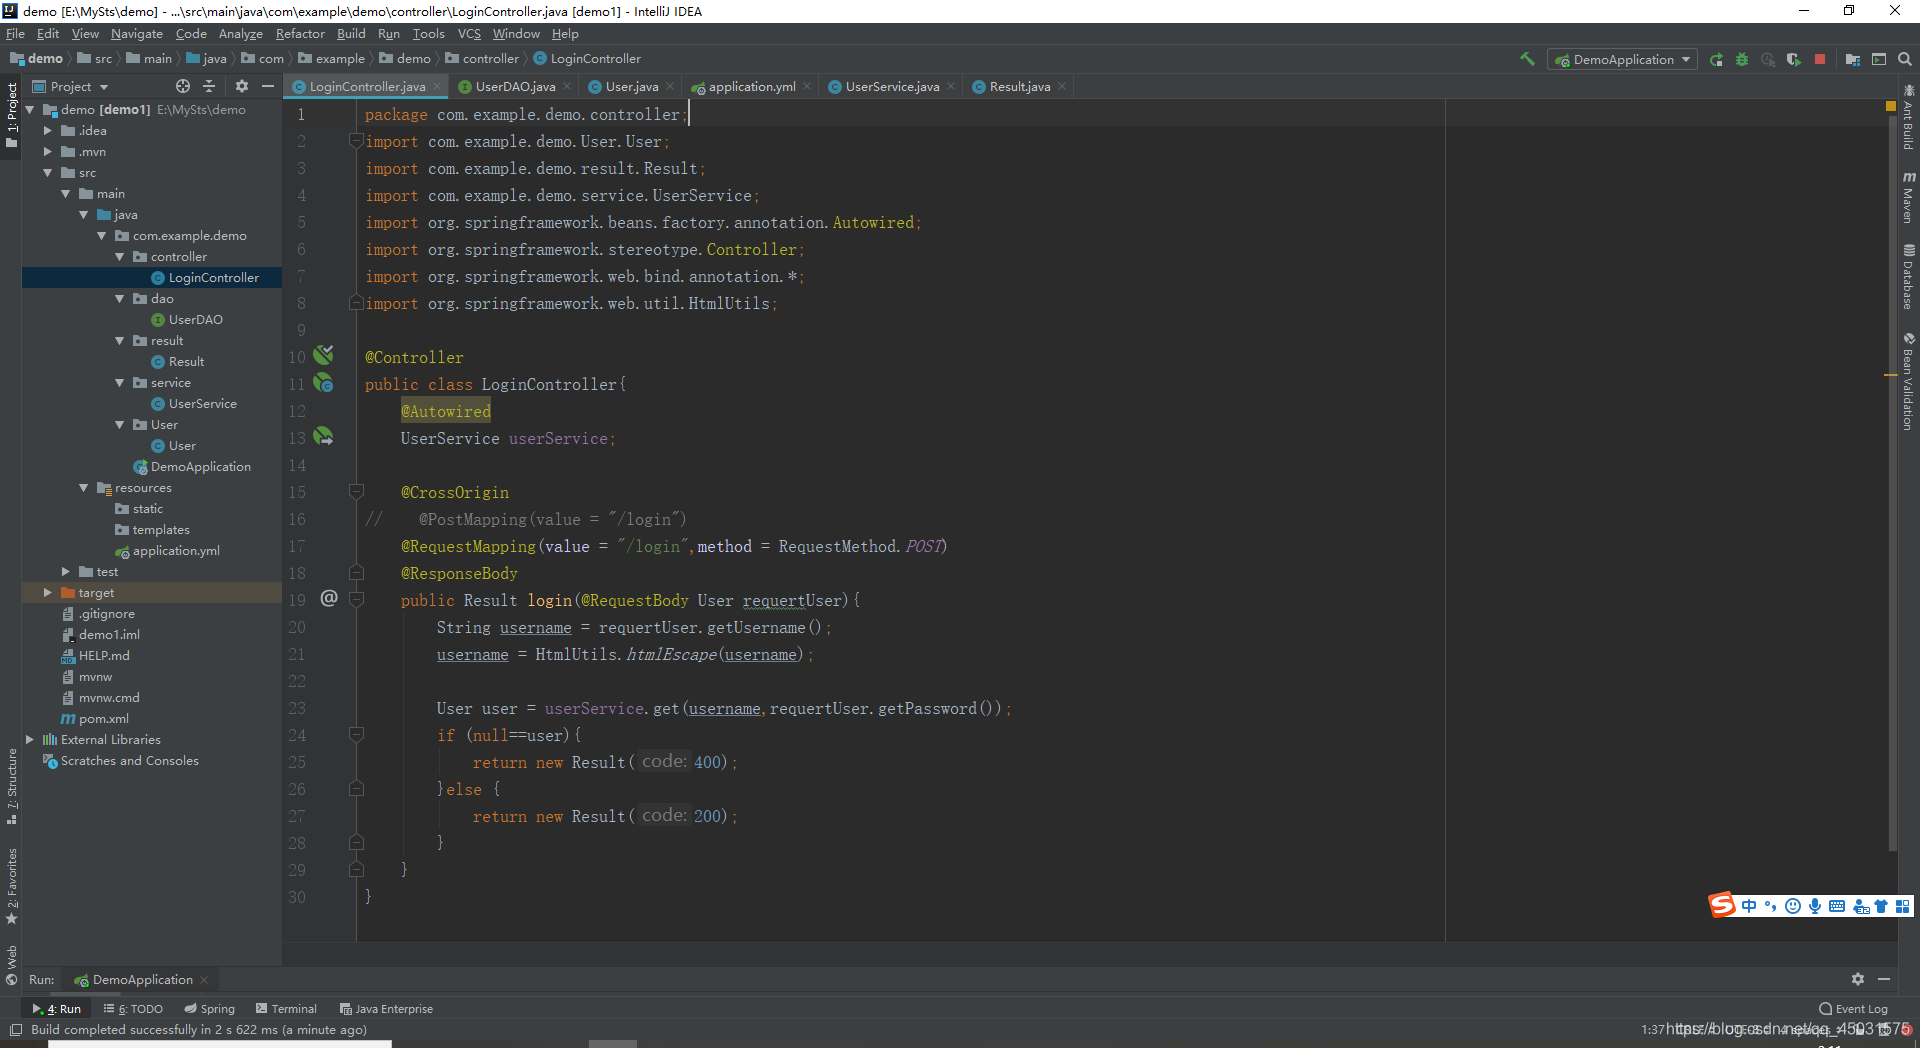Click the tool window quick-access icon in the status bar corner
This screenshot has width=1920, height=1048.
(x=15, y=1030)
